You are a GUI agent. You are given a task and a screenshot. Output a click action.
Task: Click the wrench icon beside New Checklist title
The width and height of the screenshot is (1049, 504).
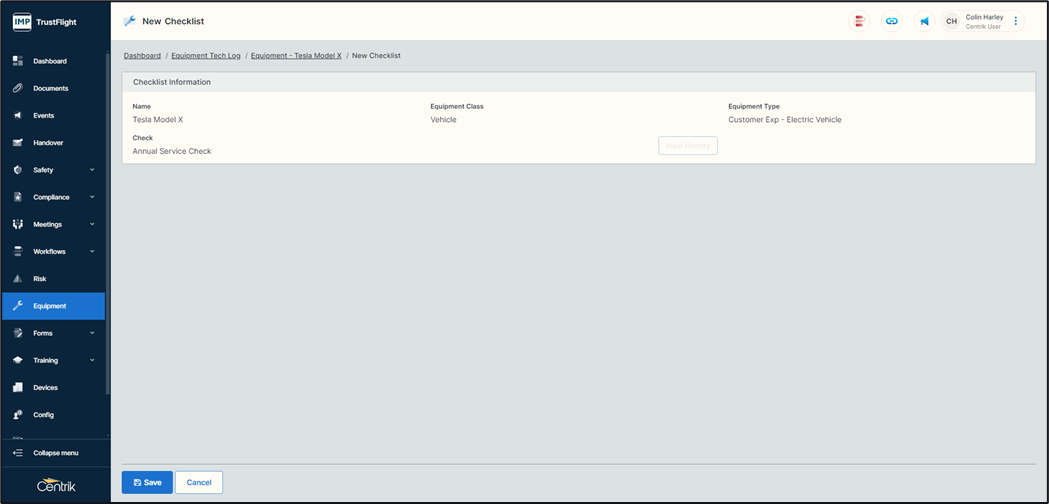click(130, 21)
